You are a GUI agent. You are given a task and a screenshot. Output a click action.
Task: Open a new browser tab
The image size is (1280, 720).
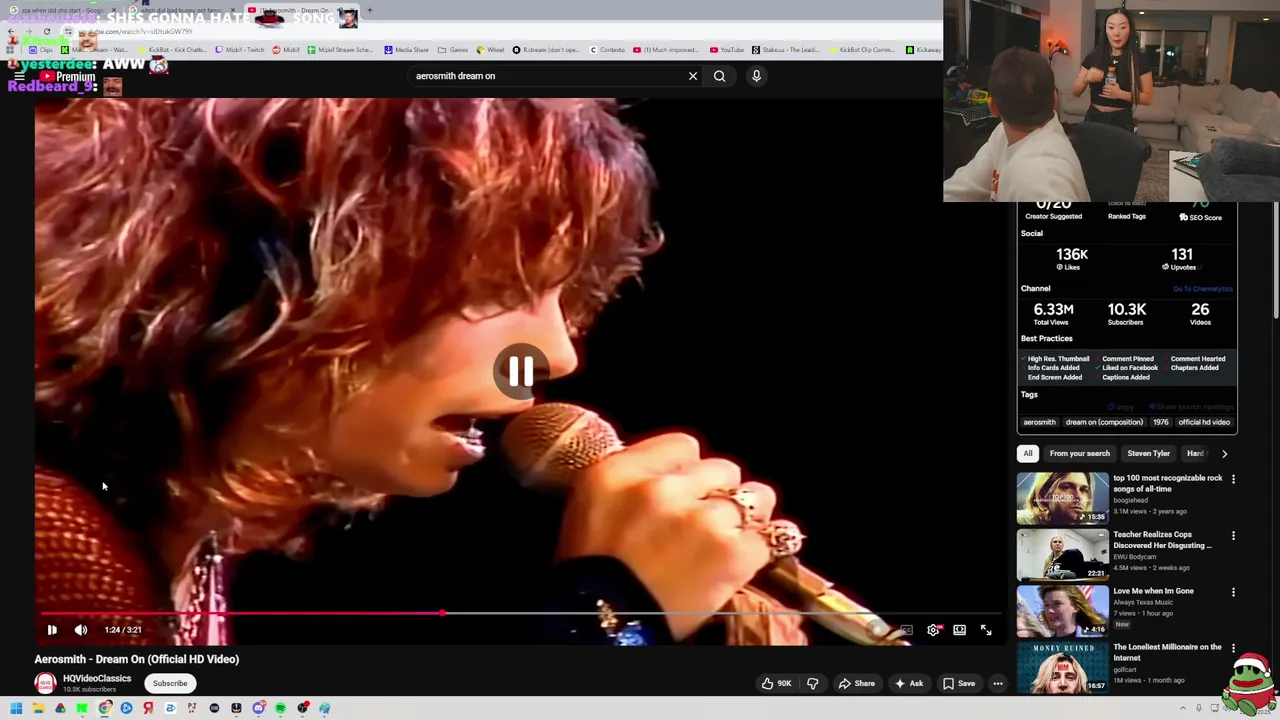pyautogui.click(x=370, y=11)
